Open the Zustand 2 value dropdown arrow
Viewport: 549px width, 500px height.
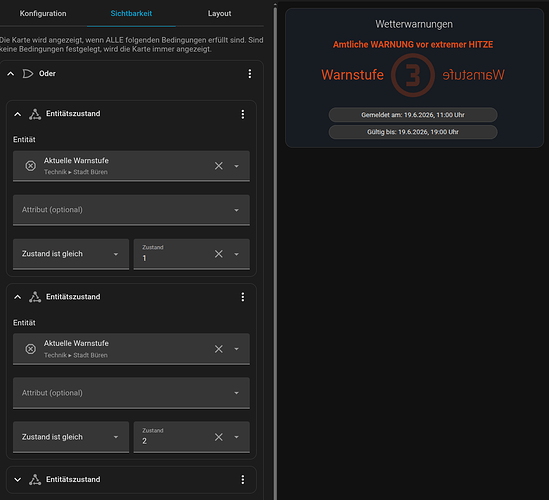click(237, 437)
